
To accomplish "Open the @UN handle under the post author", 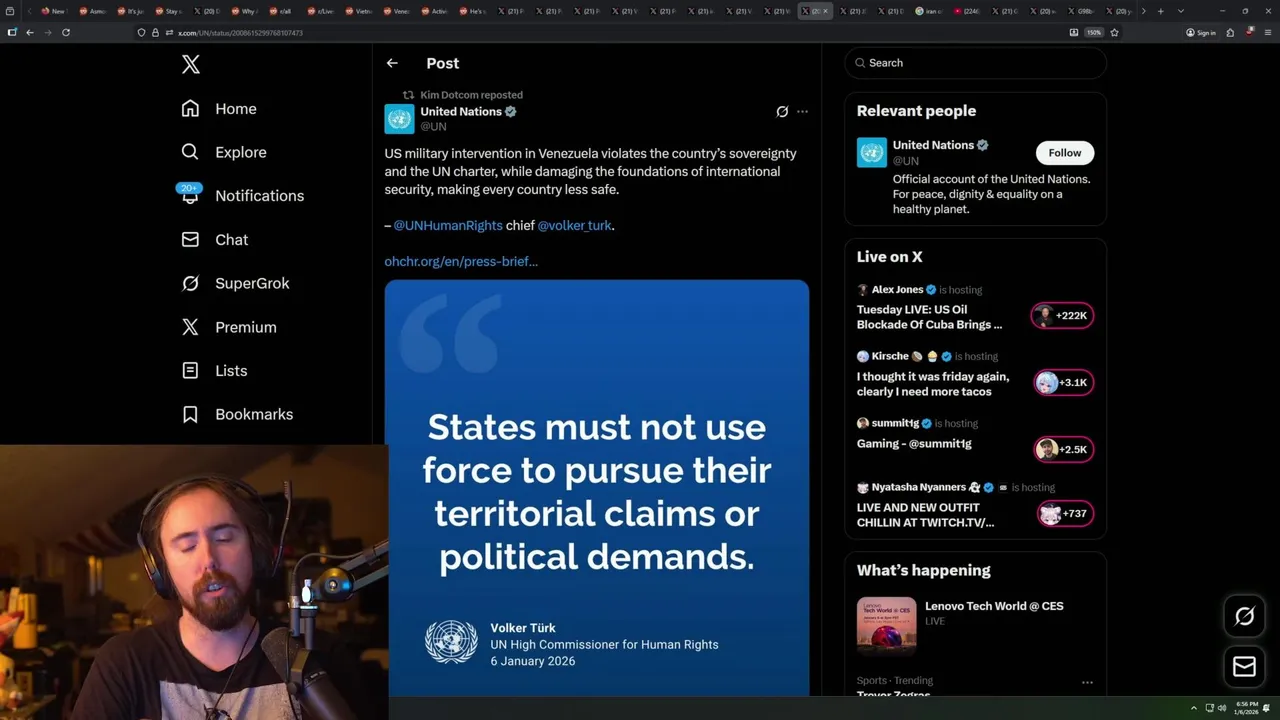I will point(433,127).
